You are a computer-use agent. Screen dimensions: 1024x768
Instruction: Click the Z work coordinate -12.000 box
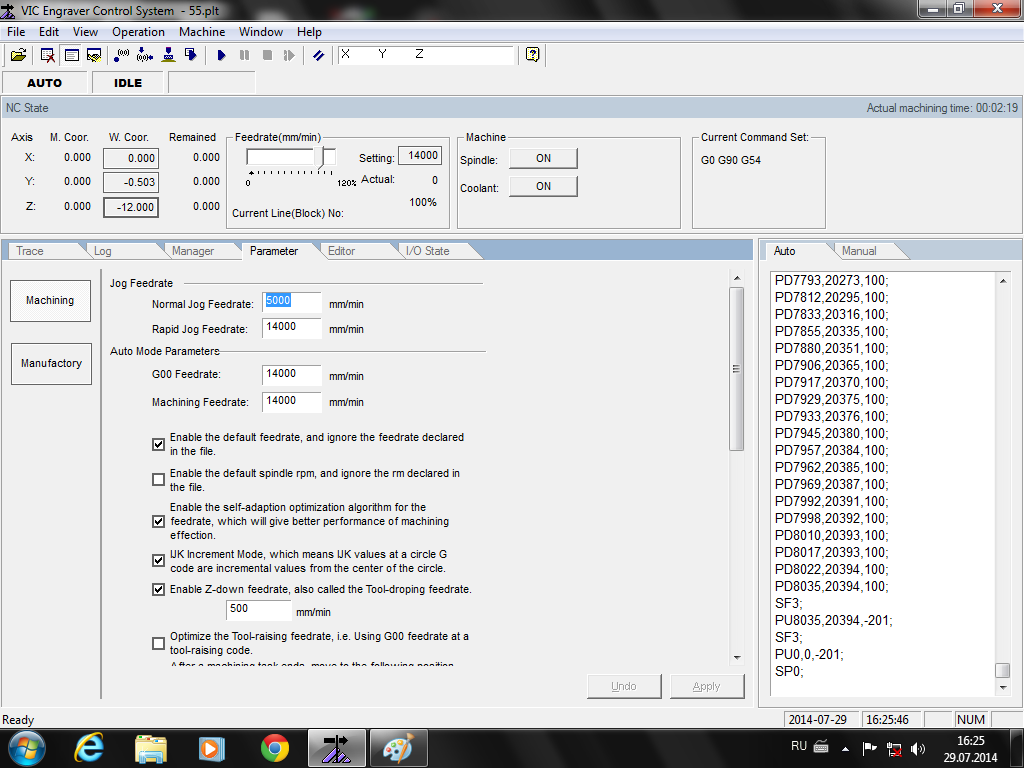131,208
